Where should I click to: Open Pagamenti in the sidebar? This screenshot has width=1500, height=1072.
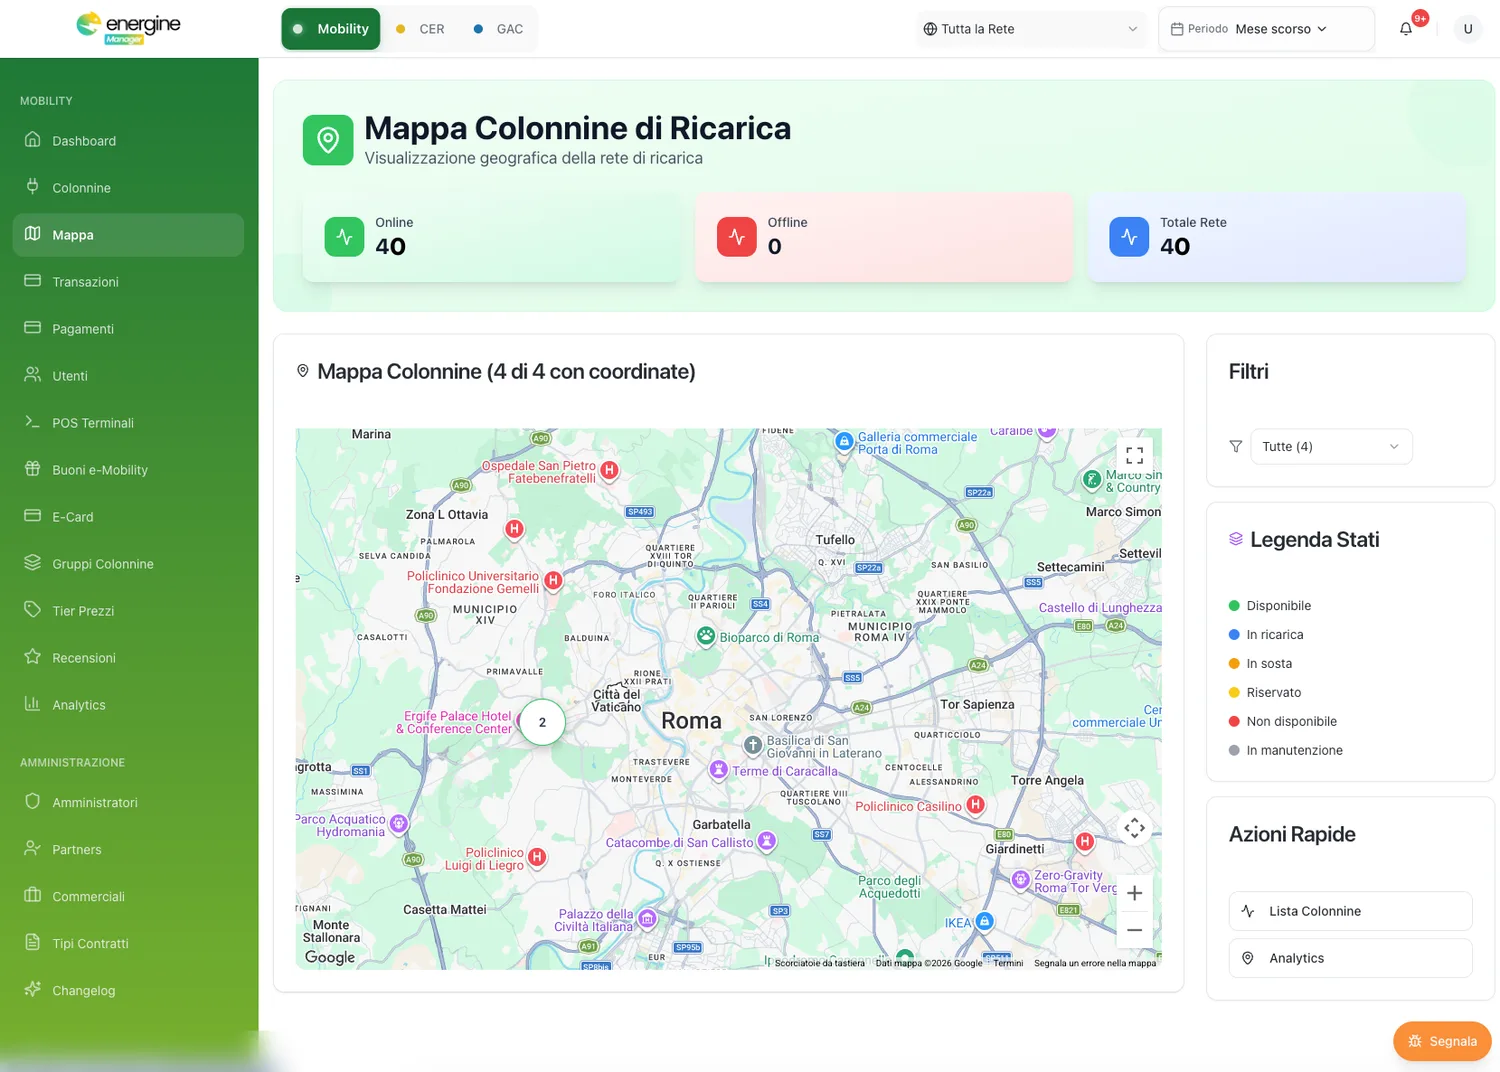128,329
